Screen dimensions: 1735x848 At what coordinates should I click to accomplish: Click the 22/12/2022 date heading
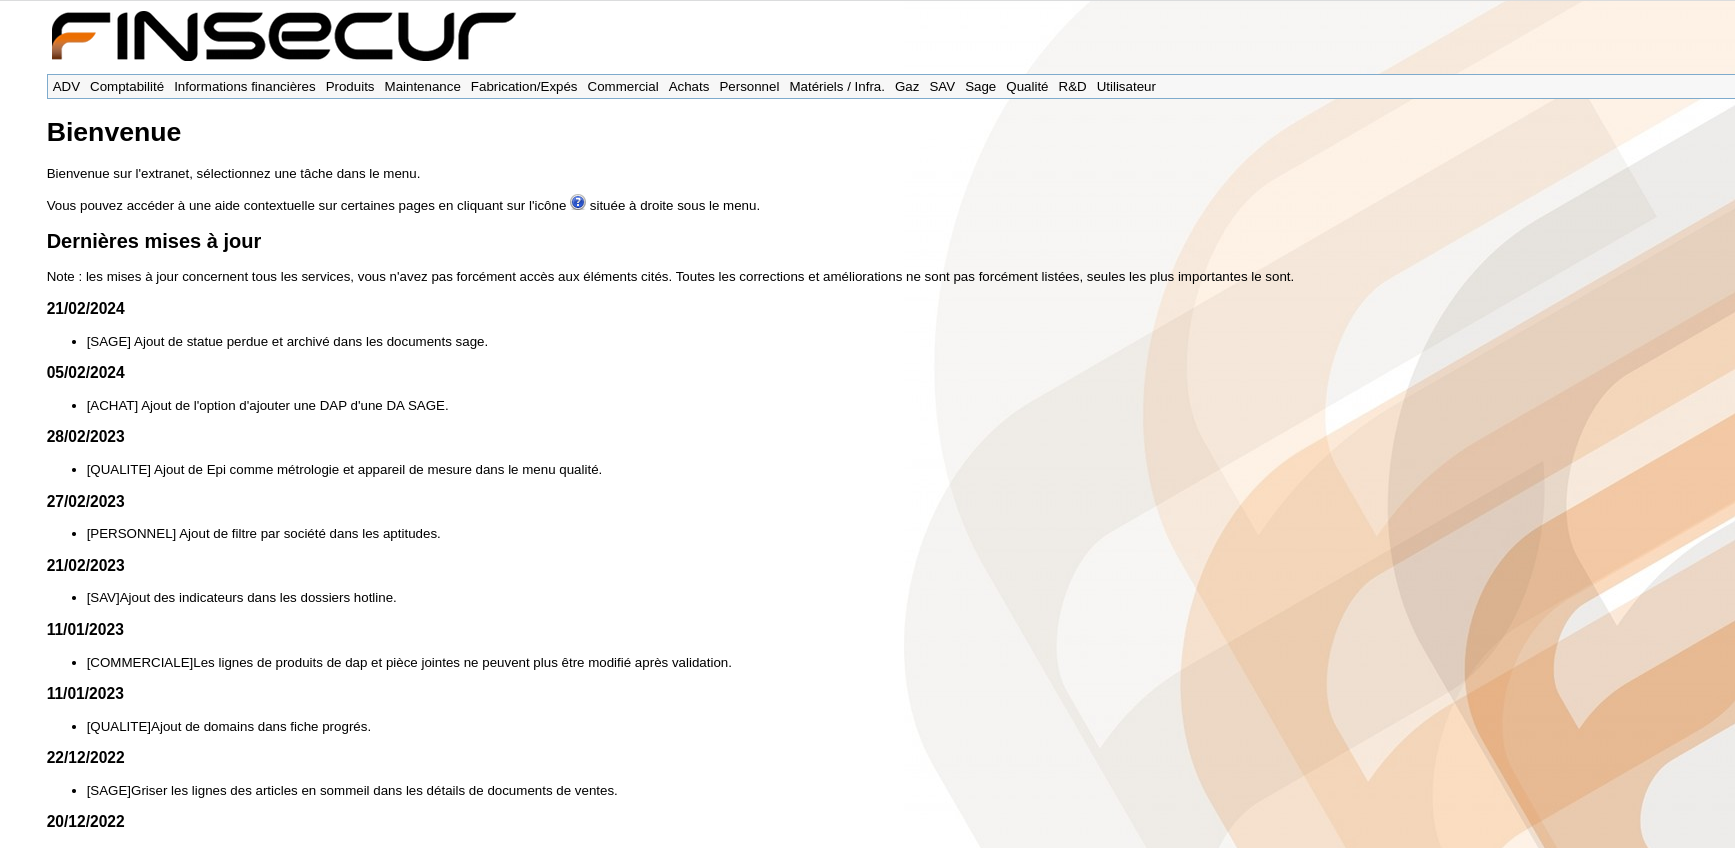pos(86,758)
